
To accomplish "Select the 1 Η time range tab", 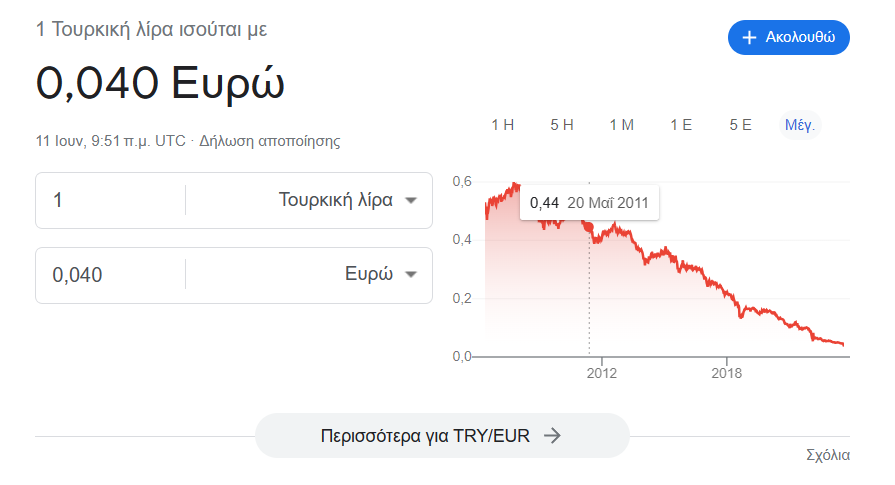I will pyautogui.click(x=502, y=125).
